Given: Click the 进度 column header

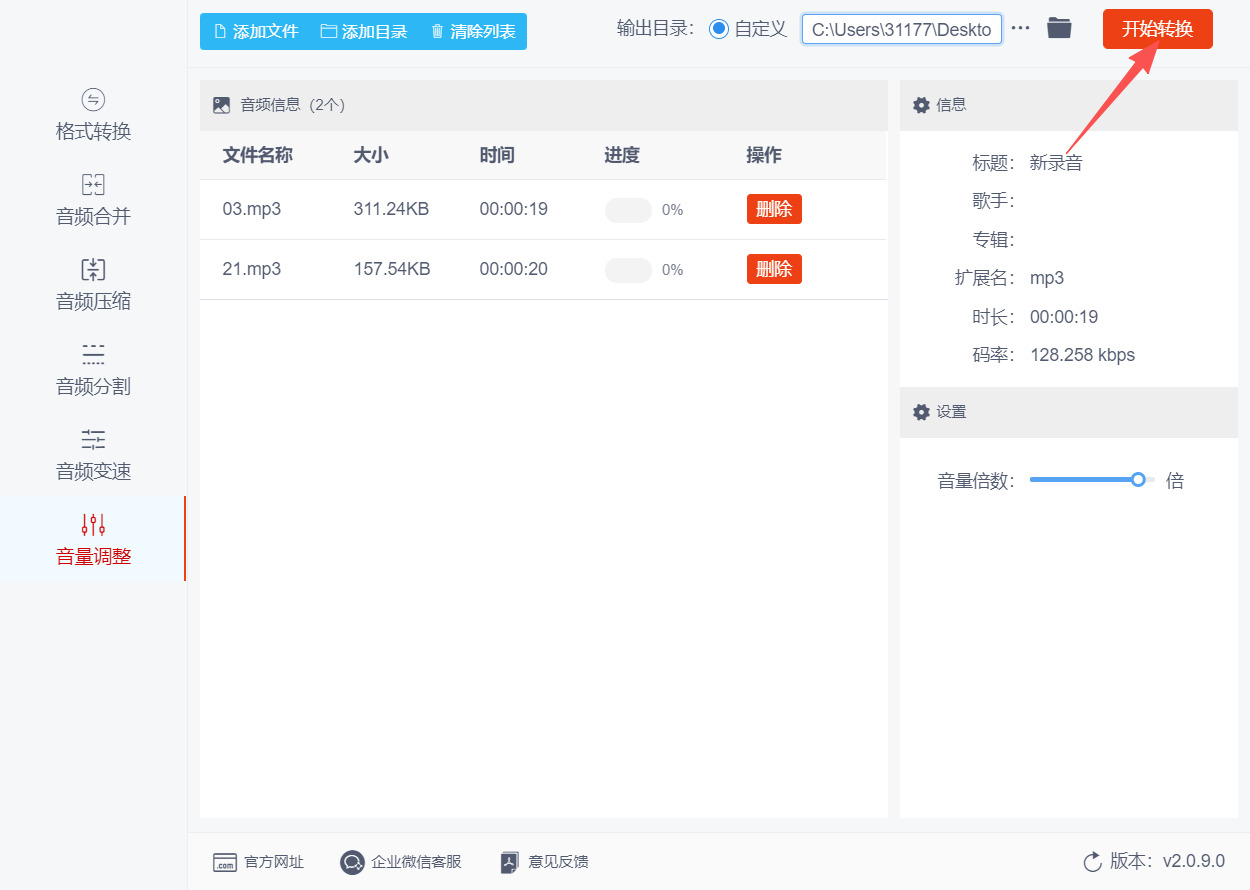Looking at the screenshot, I should click(x=622, y=155).
